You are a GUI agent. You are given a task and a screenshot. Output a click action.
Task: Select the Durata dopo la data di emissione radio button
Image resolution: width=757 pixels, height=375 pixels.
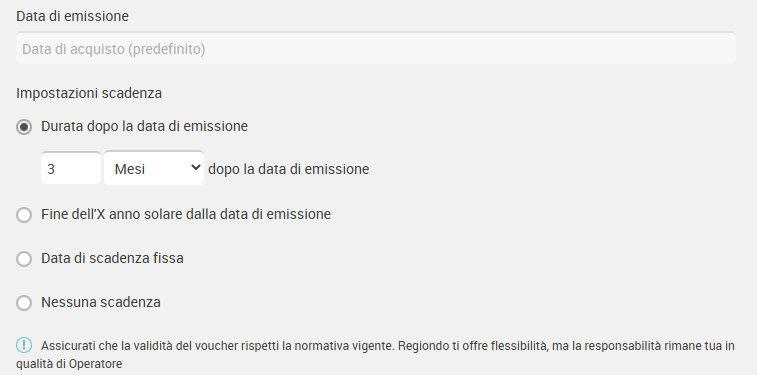(x=24, y=127)
